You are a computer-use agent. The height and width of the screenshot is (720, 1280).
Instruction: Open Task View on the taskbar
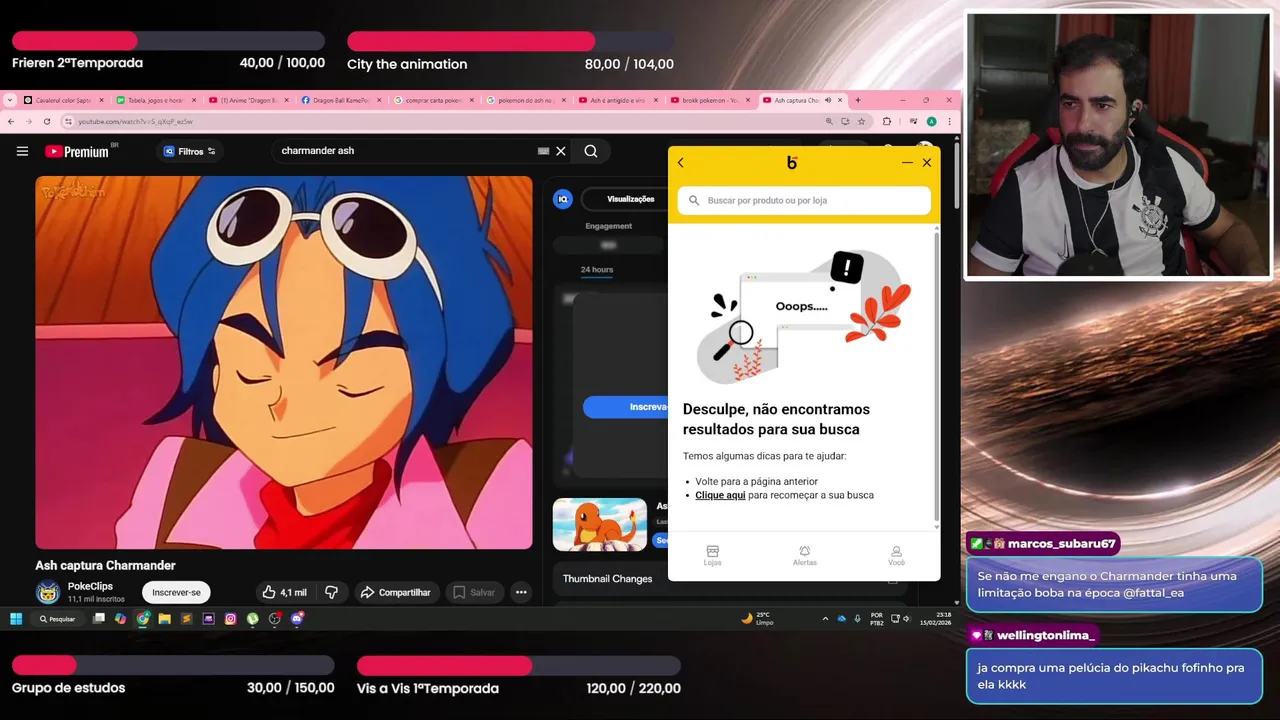99,619
